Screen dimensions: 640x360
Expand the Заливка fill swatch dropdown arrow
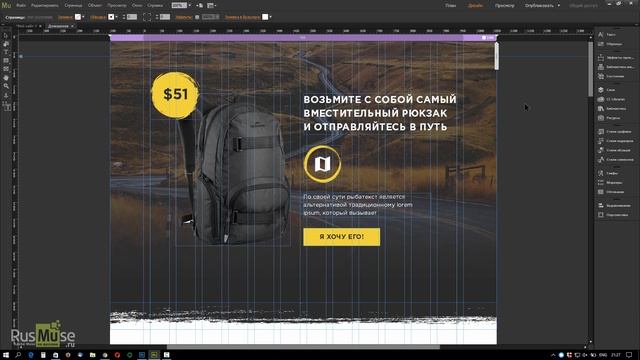83,17
